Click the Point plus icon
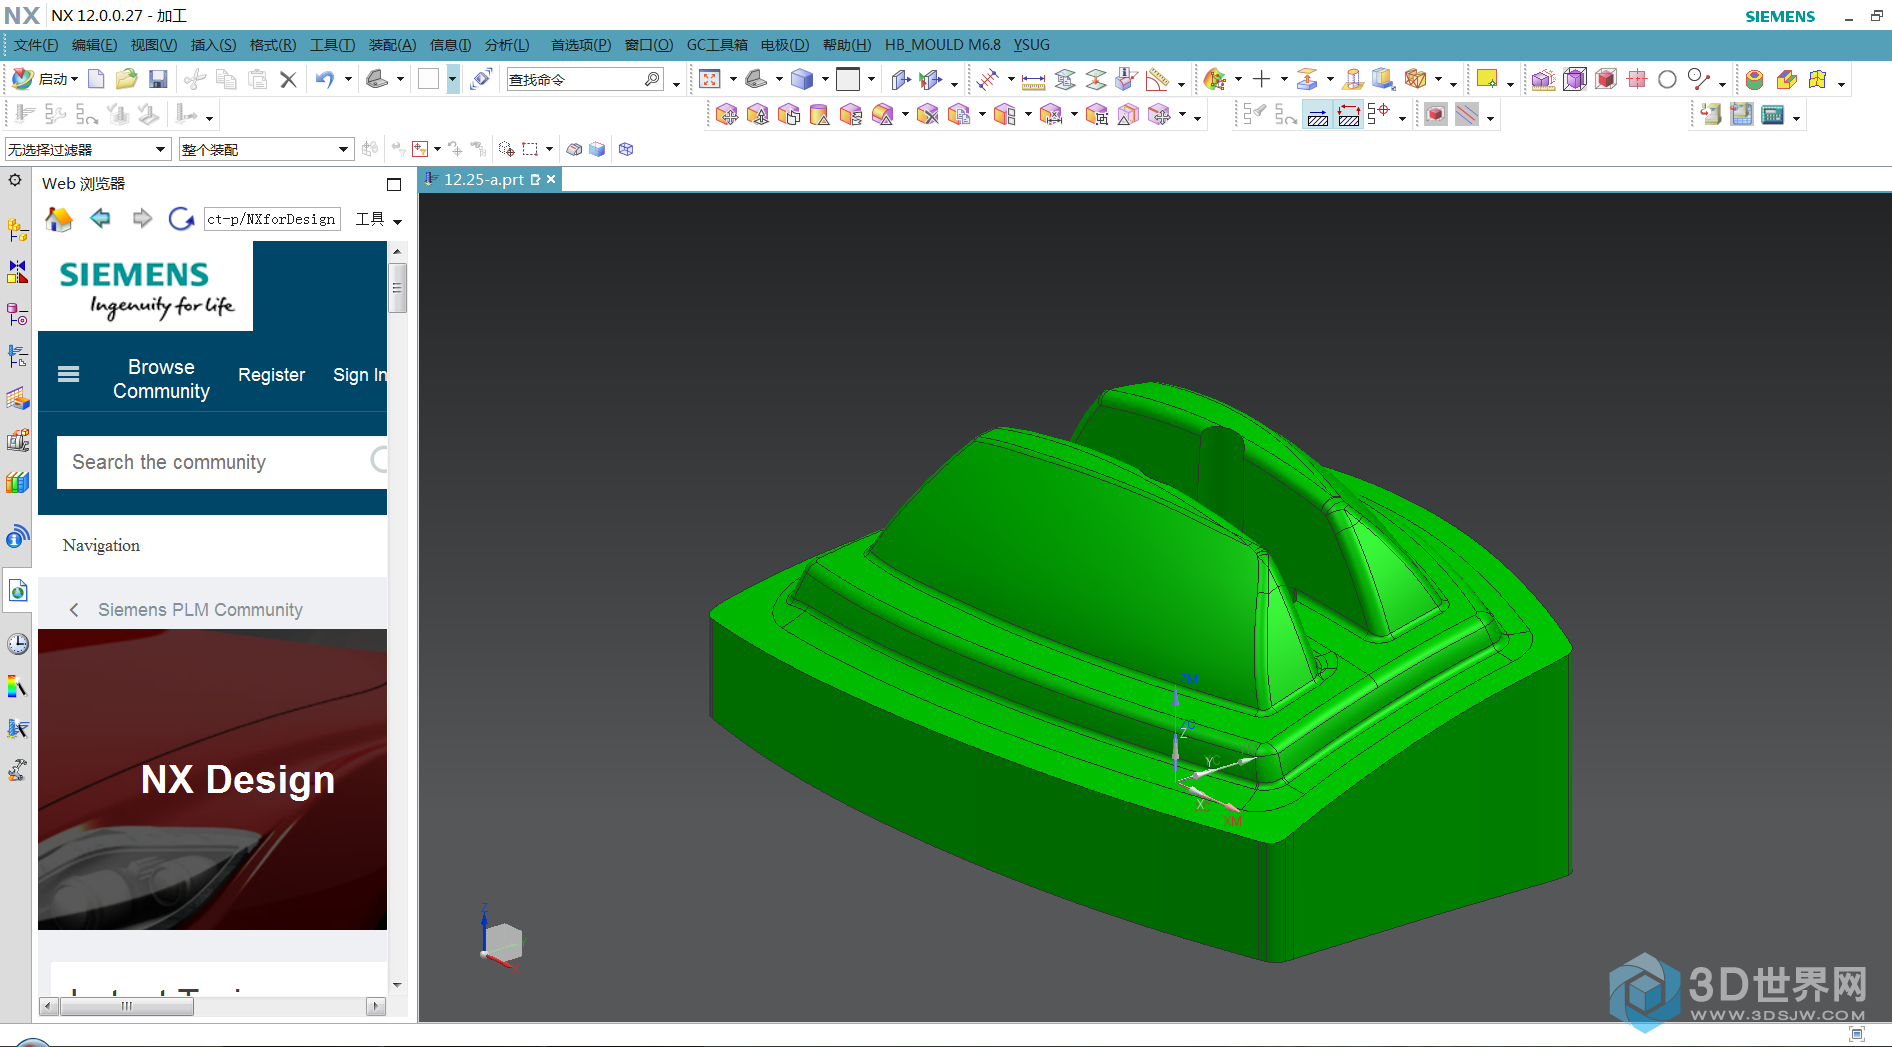Image resolution: width=1892 pixels, height=1047 pixels. click(1262, 79)
